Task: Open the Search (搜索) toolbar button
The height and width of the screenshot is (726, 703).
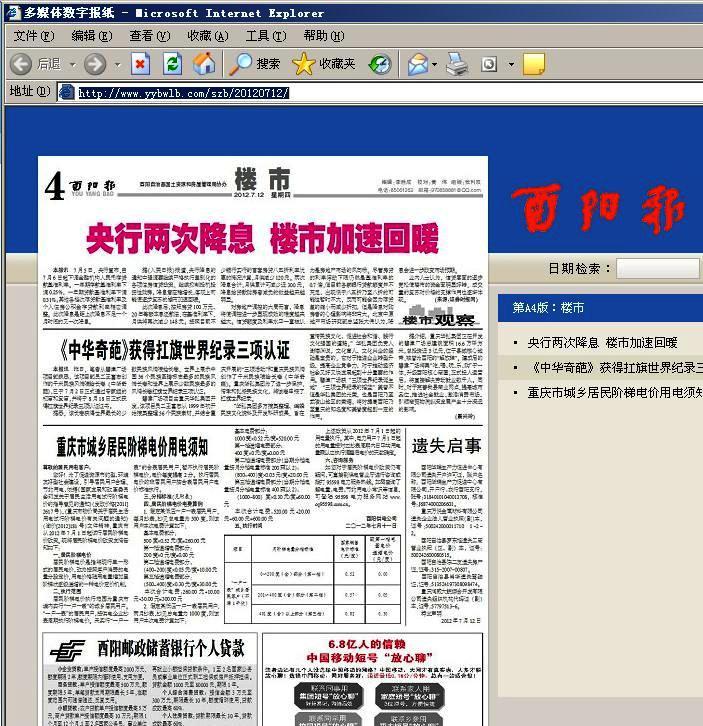Action: 255,64
